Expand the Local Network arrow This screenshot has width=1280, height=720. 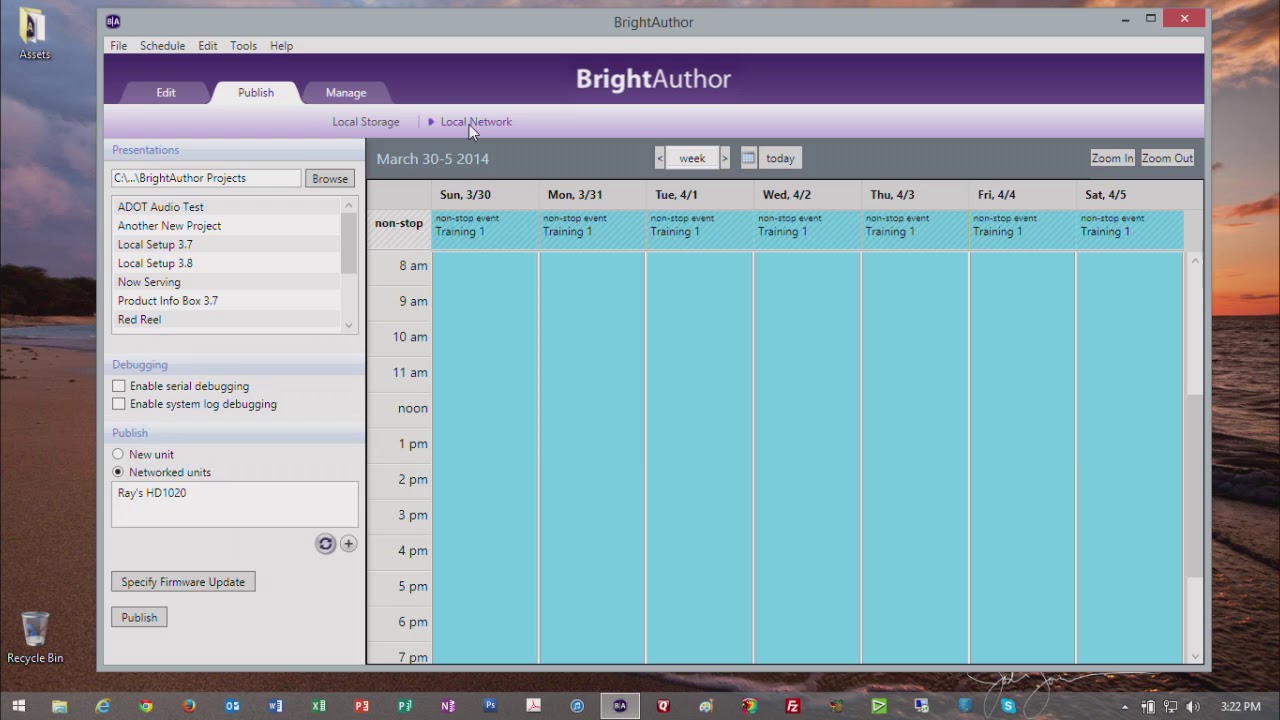pyautogui.click(x=431, y=122)
